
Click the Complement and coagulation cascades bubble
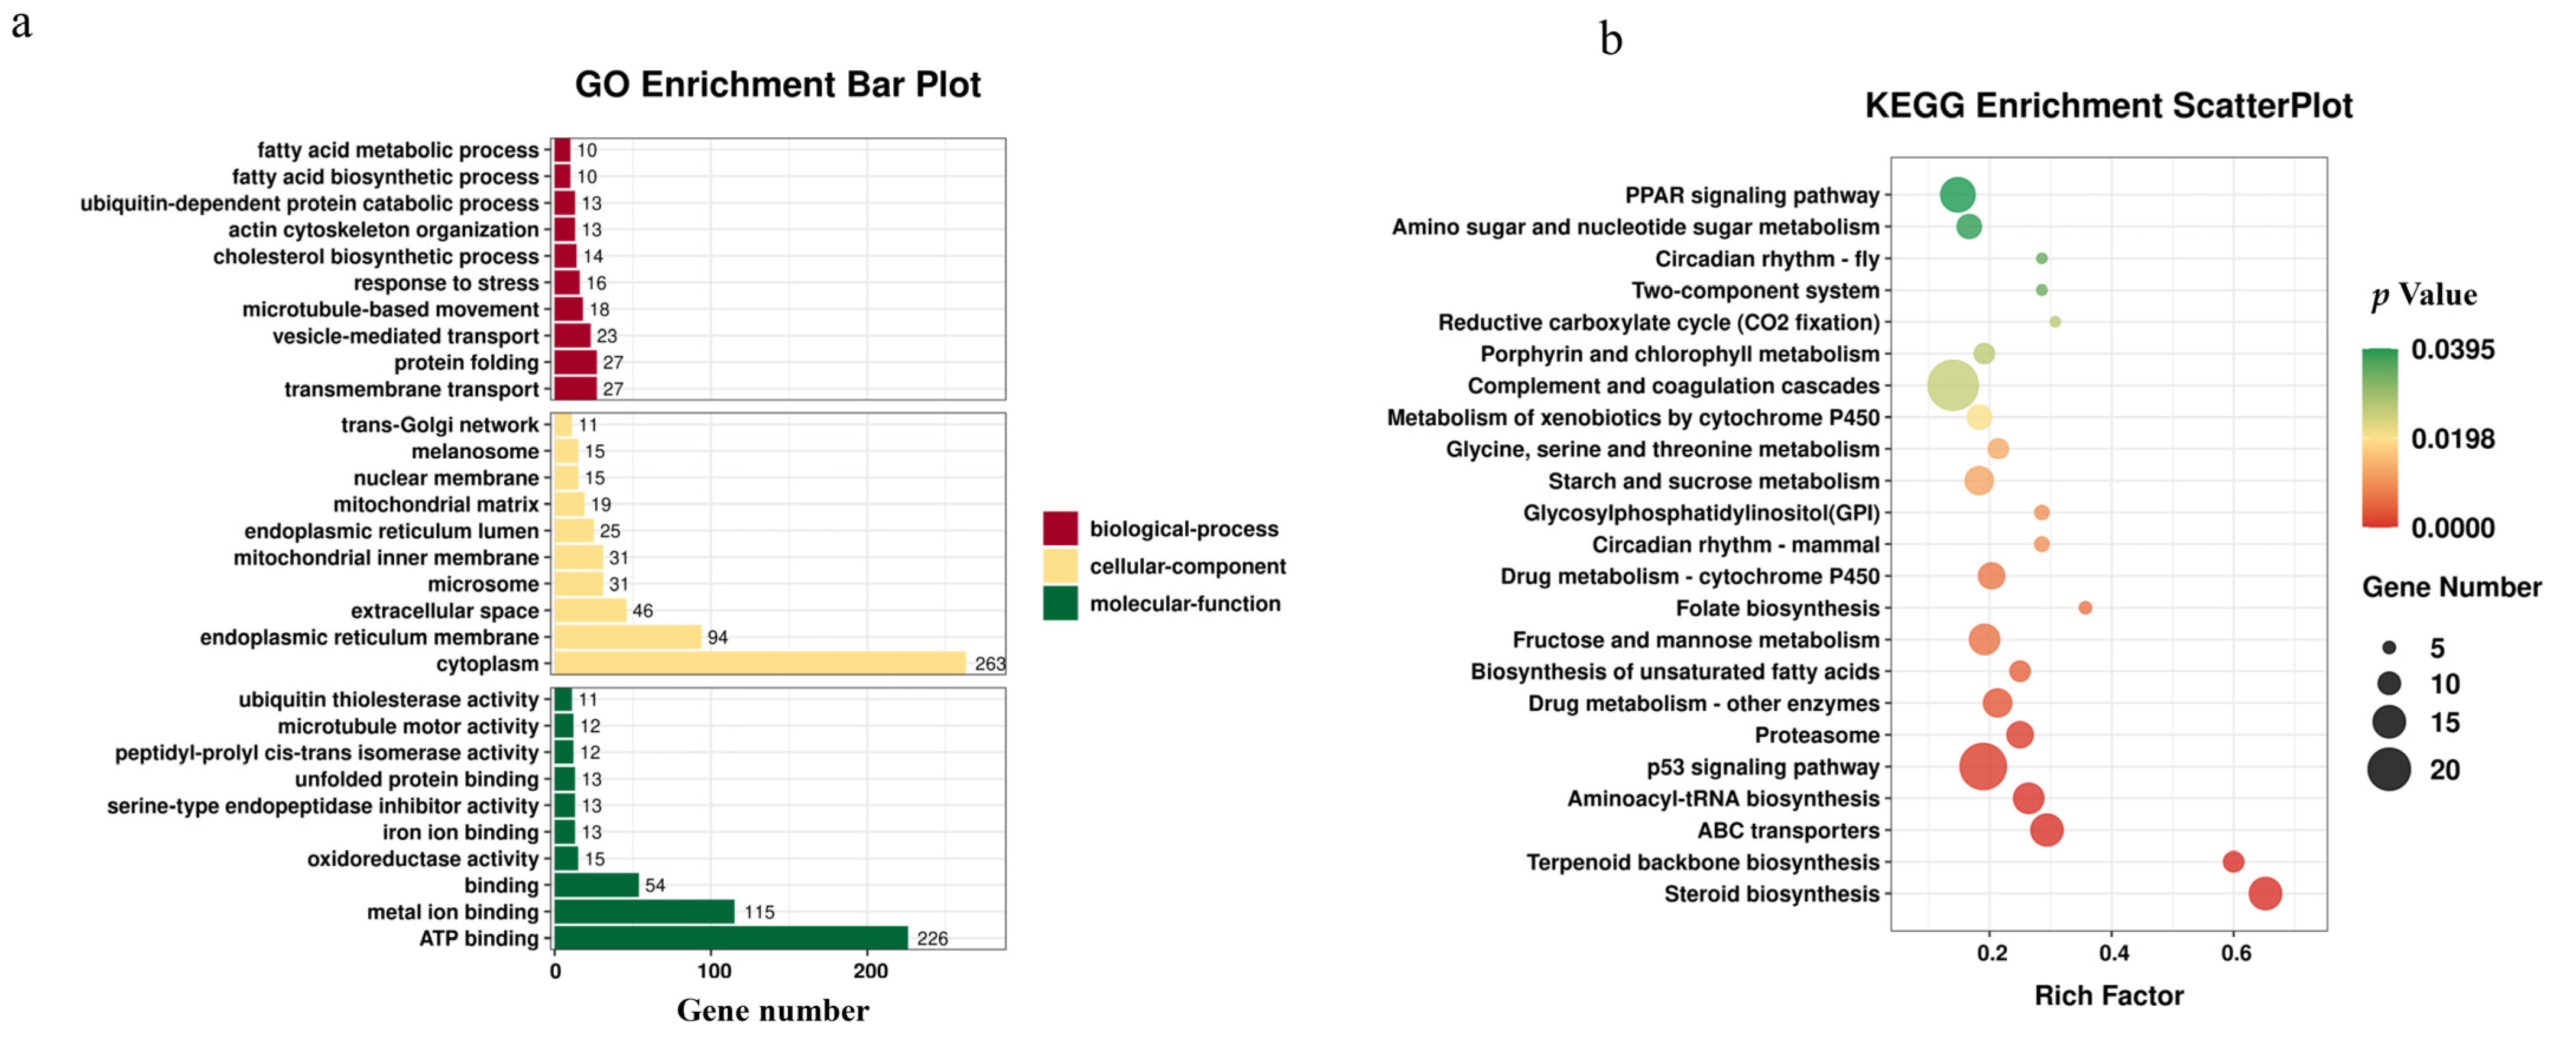point(1952,386)
